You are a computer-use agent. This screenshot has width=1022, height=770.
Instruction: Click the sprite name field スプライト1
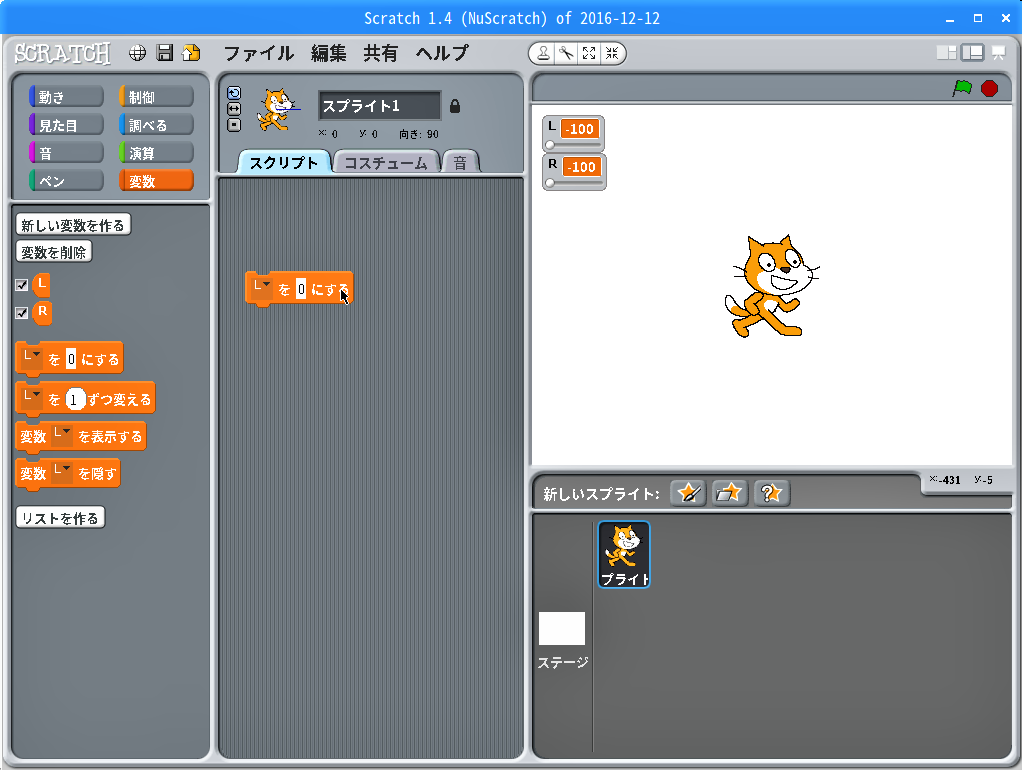point(379,106)
